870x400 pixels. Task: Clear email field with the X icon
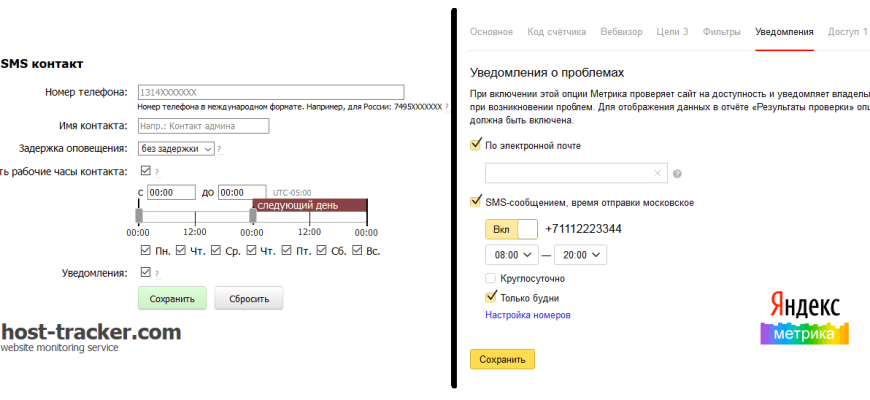pyautogui.click(x=657, y=173)
